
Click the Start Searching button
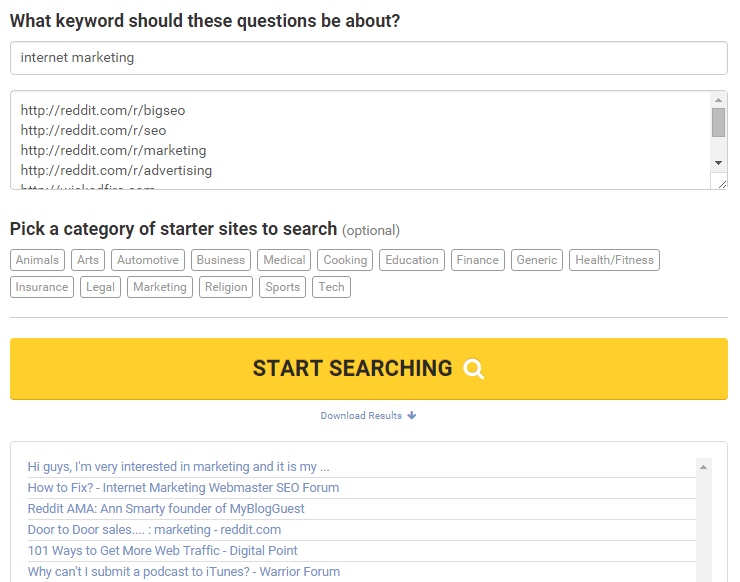(x=369, y=369)
